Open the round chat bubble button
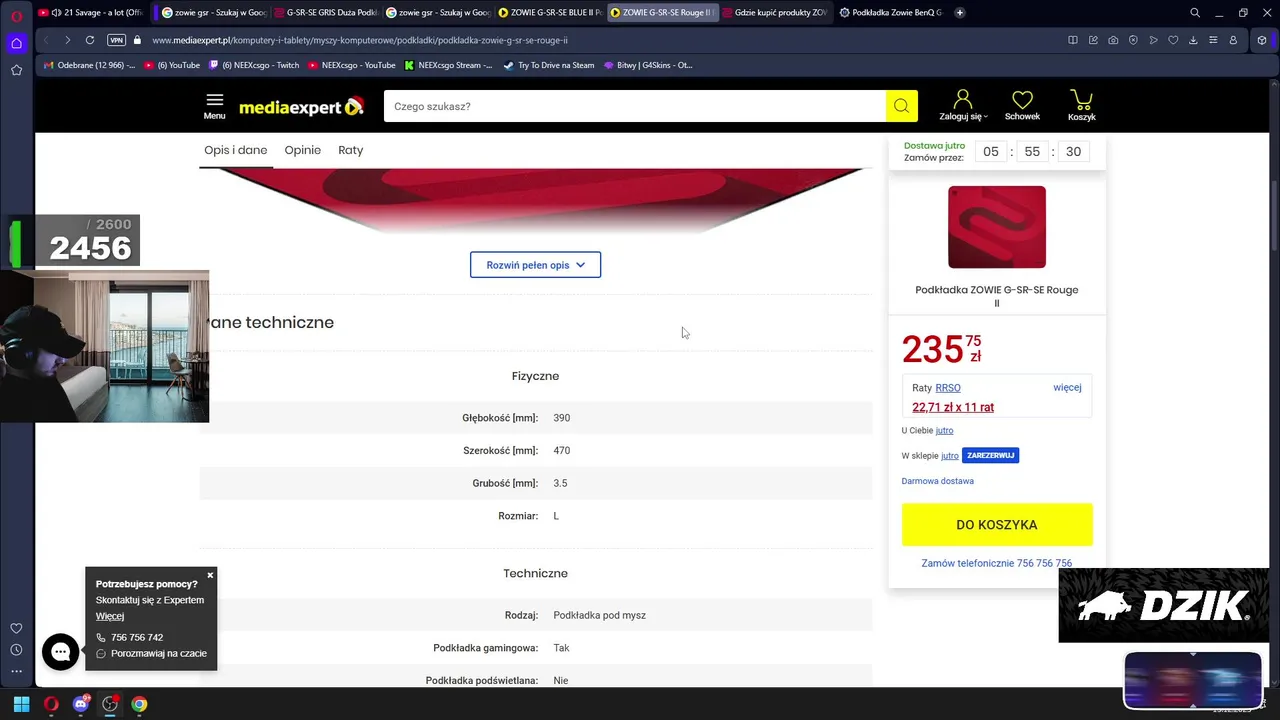The height and width of the screenshot is (720, 1280). 61,652
